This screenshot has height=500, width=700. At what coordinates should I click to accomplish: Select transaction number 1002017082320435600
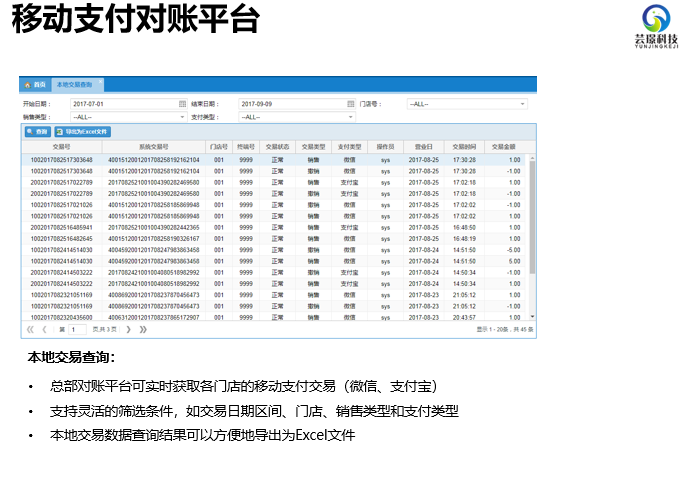[x=62, y=317]
